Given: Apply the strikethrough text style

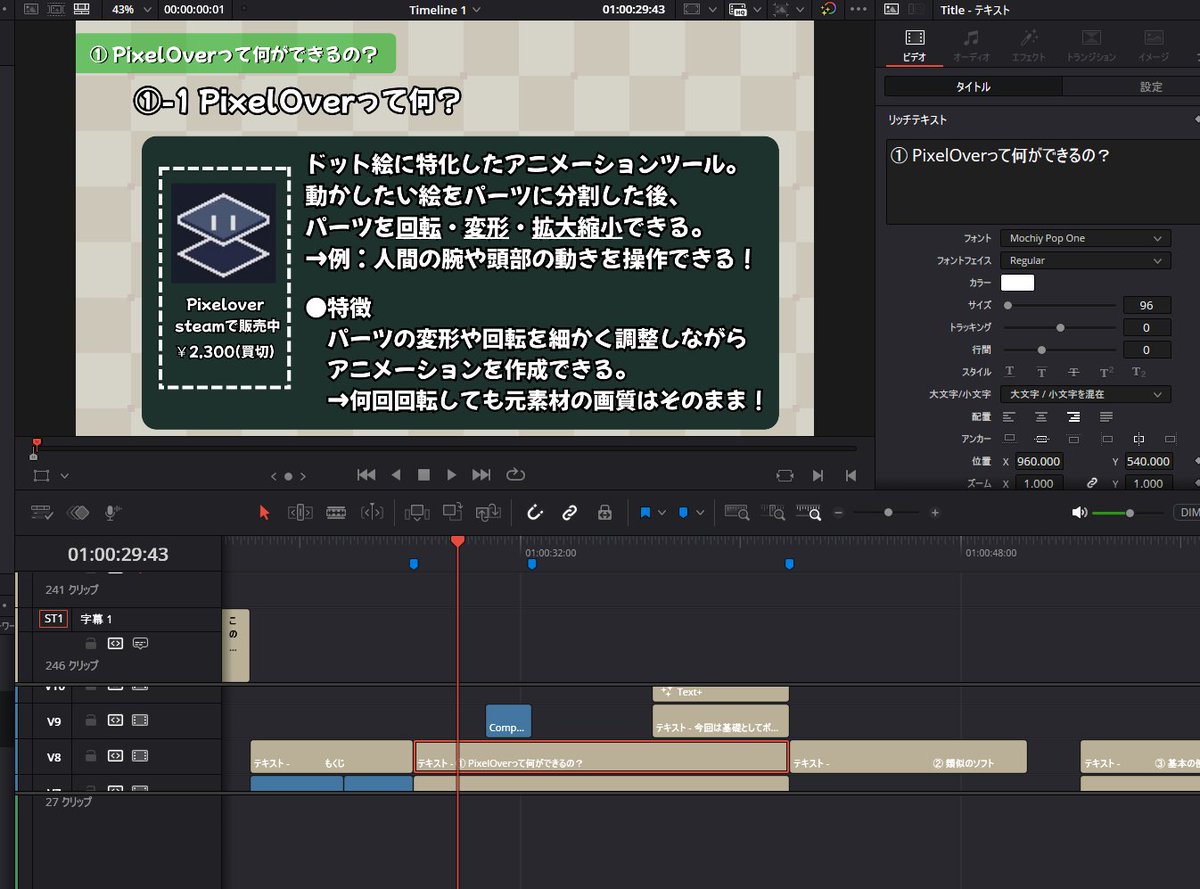Looking at the screenshot, I should [1073, 372].
